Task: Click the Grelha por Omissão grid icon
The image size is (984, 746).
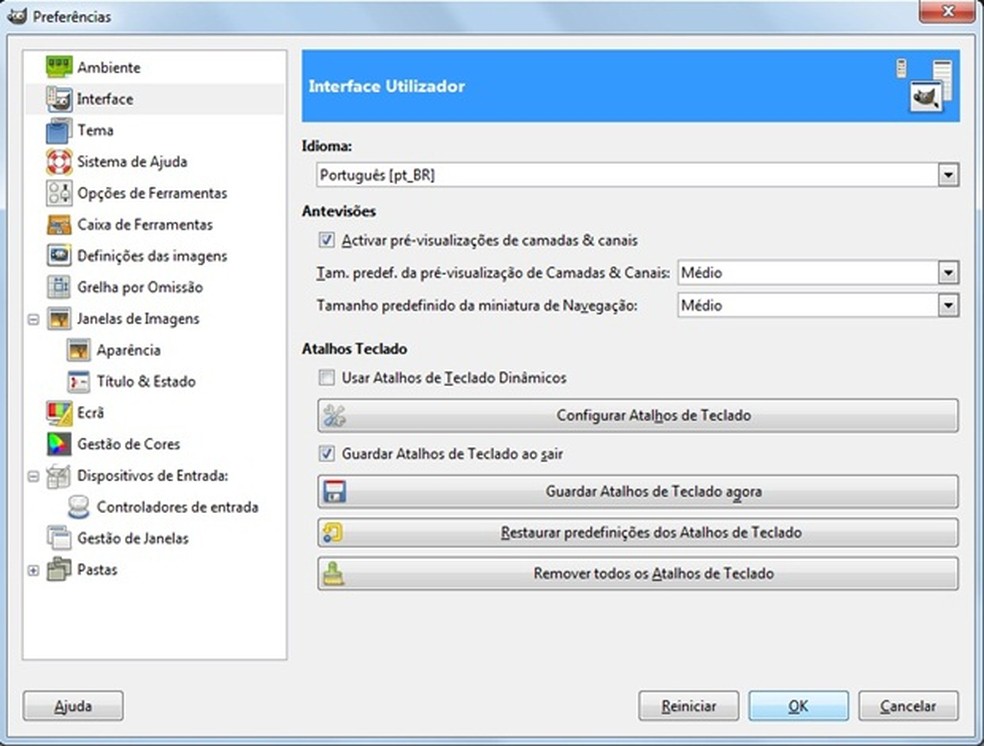Action: tap(59, 287)
